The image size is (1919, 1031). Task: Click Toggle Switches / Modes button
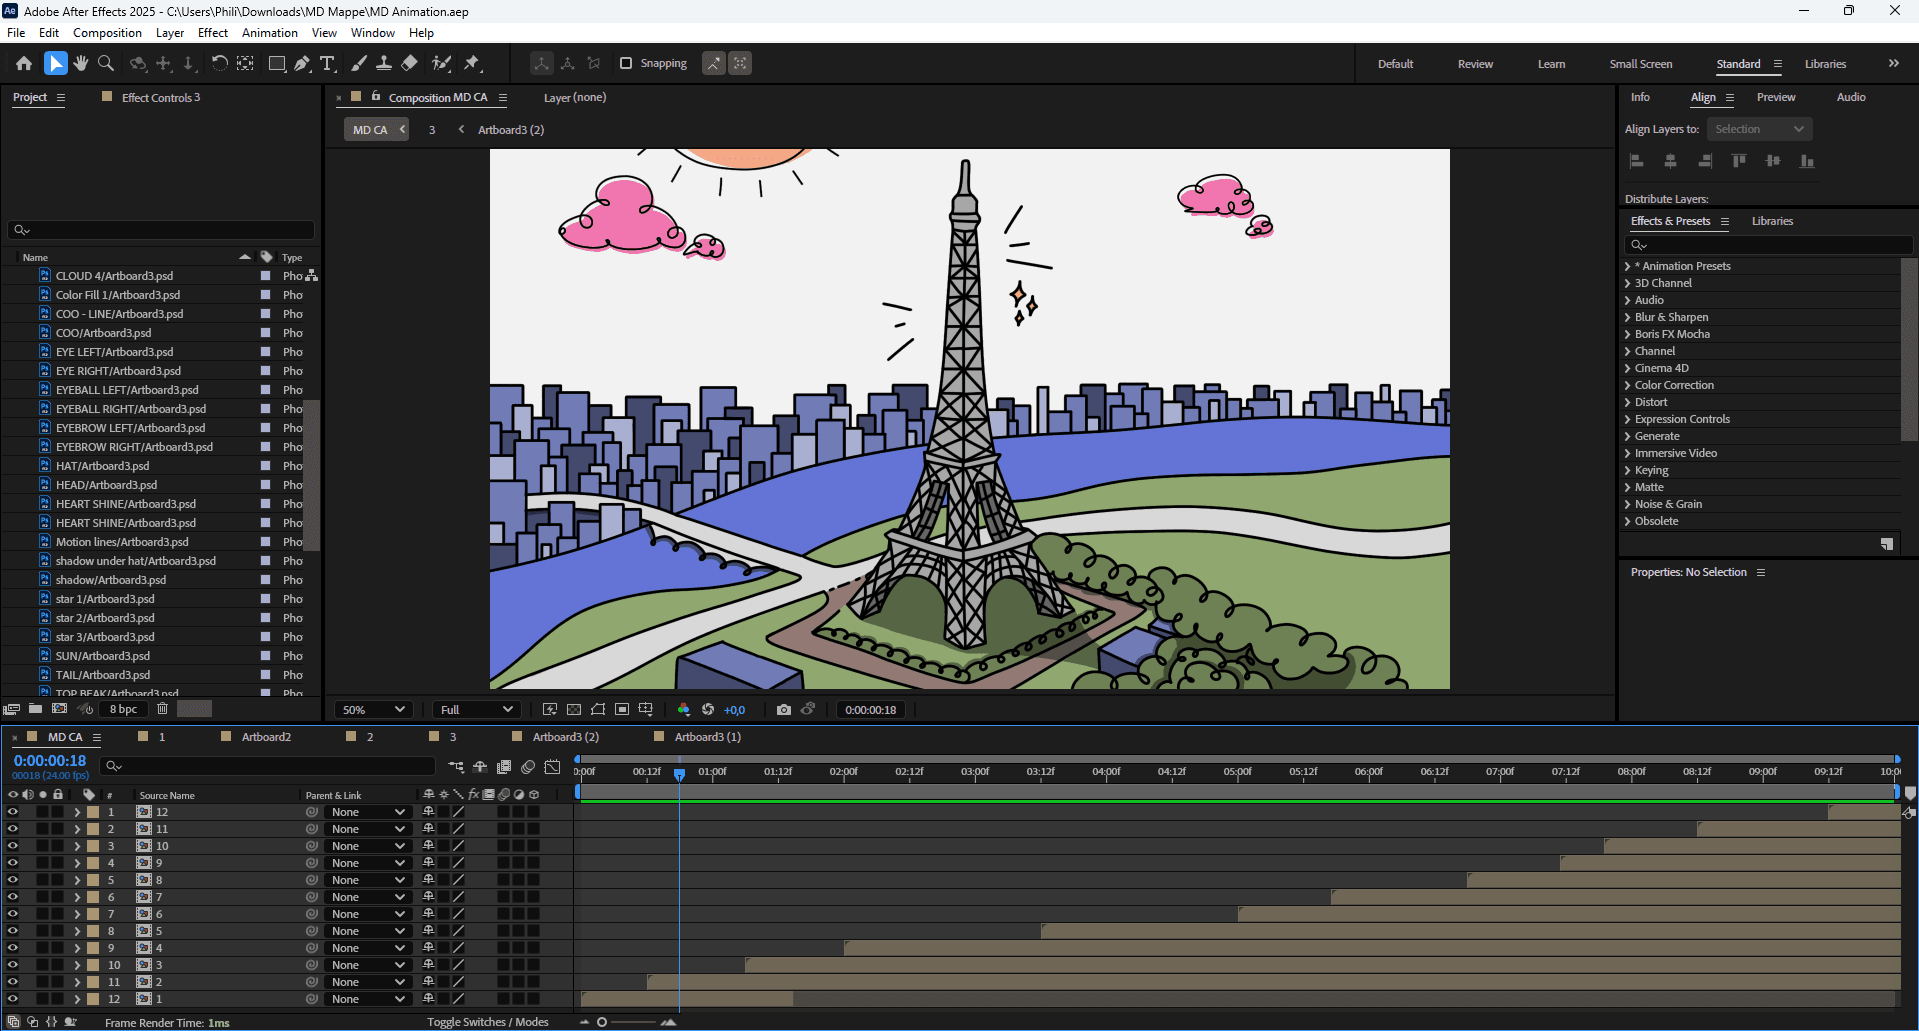tap(487, 1022)
